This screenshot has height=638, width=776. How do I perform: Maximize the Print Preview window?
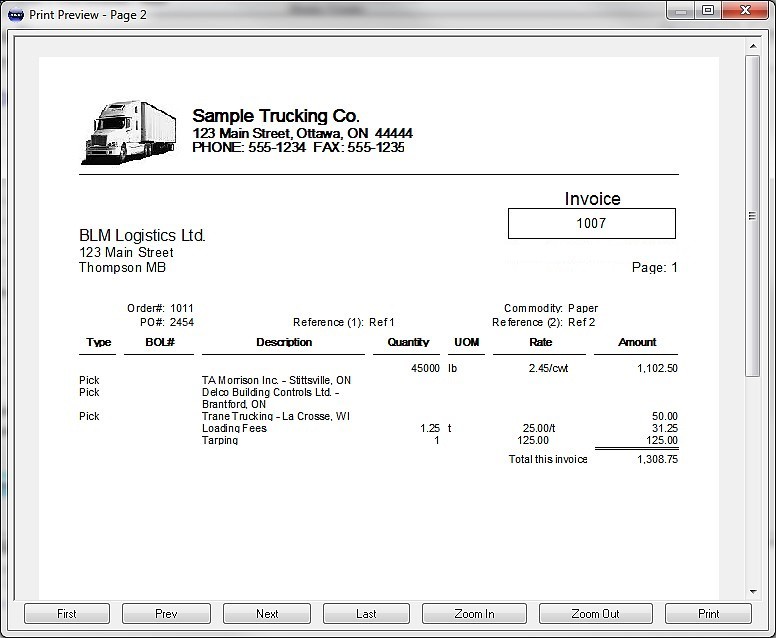tap(708, 11)
